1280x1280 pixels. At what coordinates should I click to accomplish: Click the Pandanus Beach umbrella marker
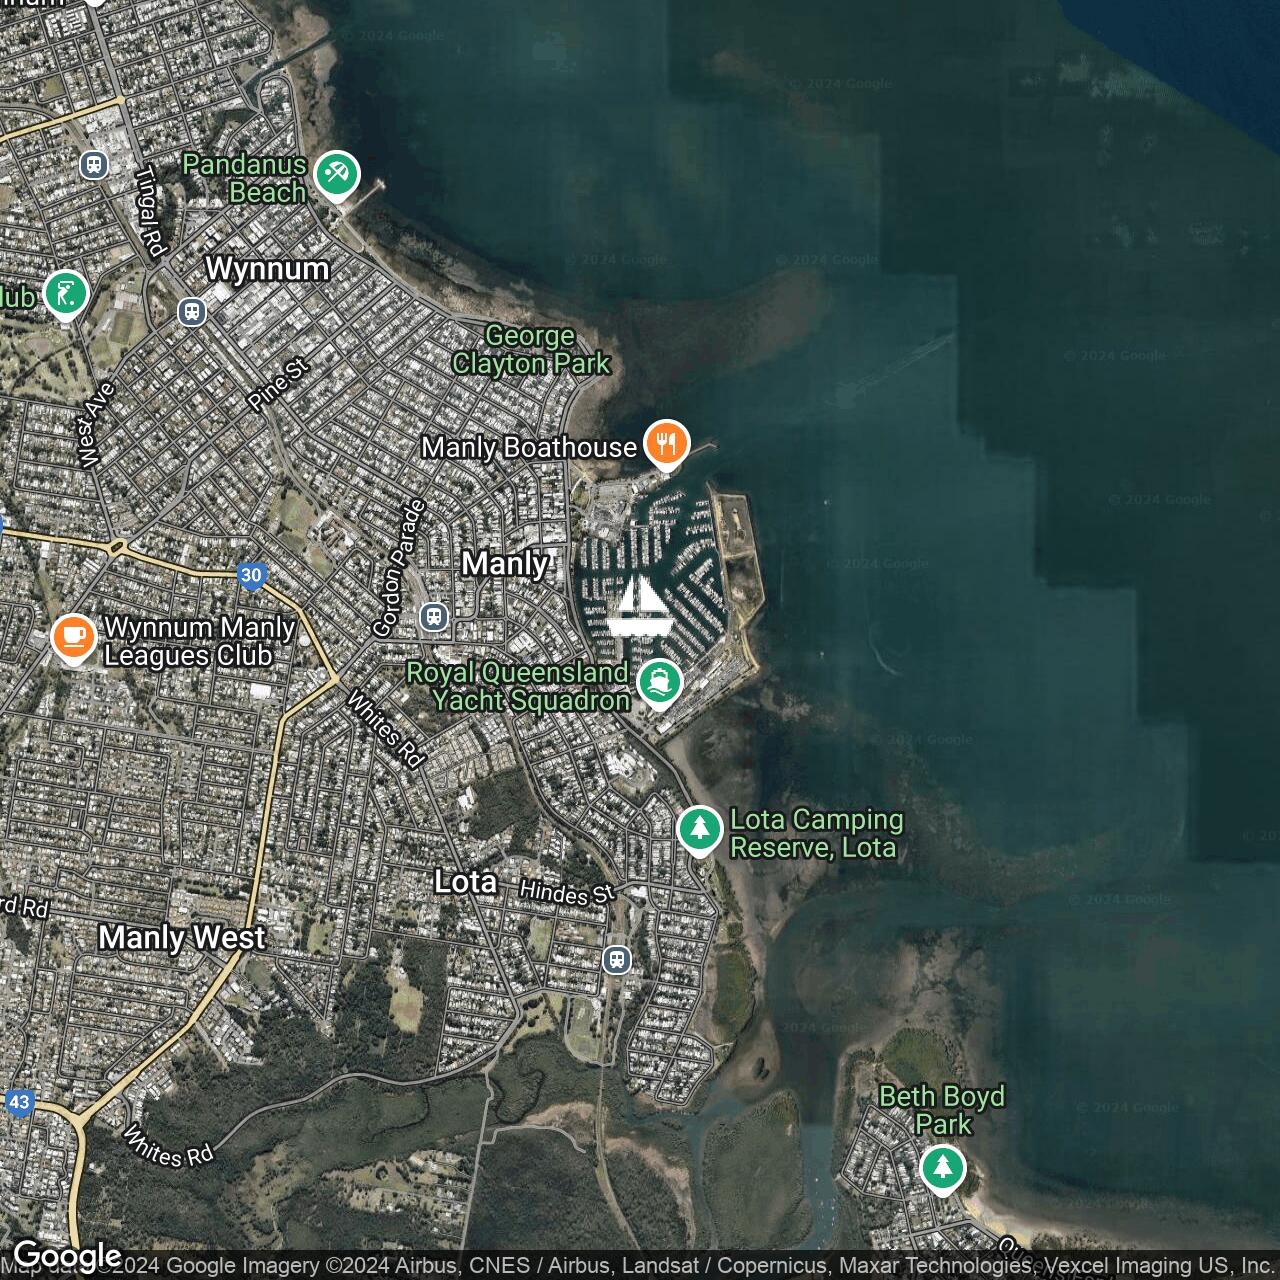[336, 176]
